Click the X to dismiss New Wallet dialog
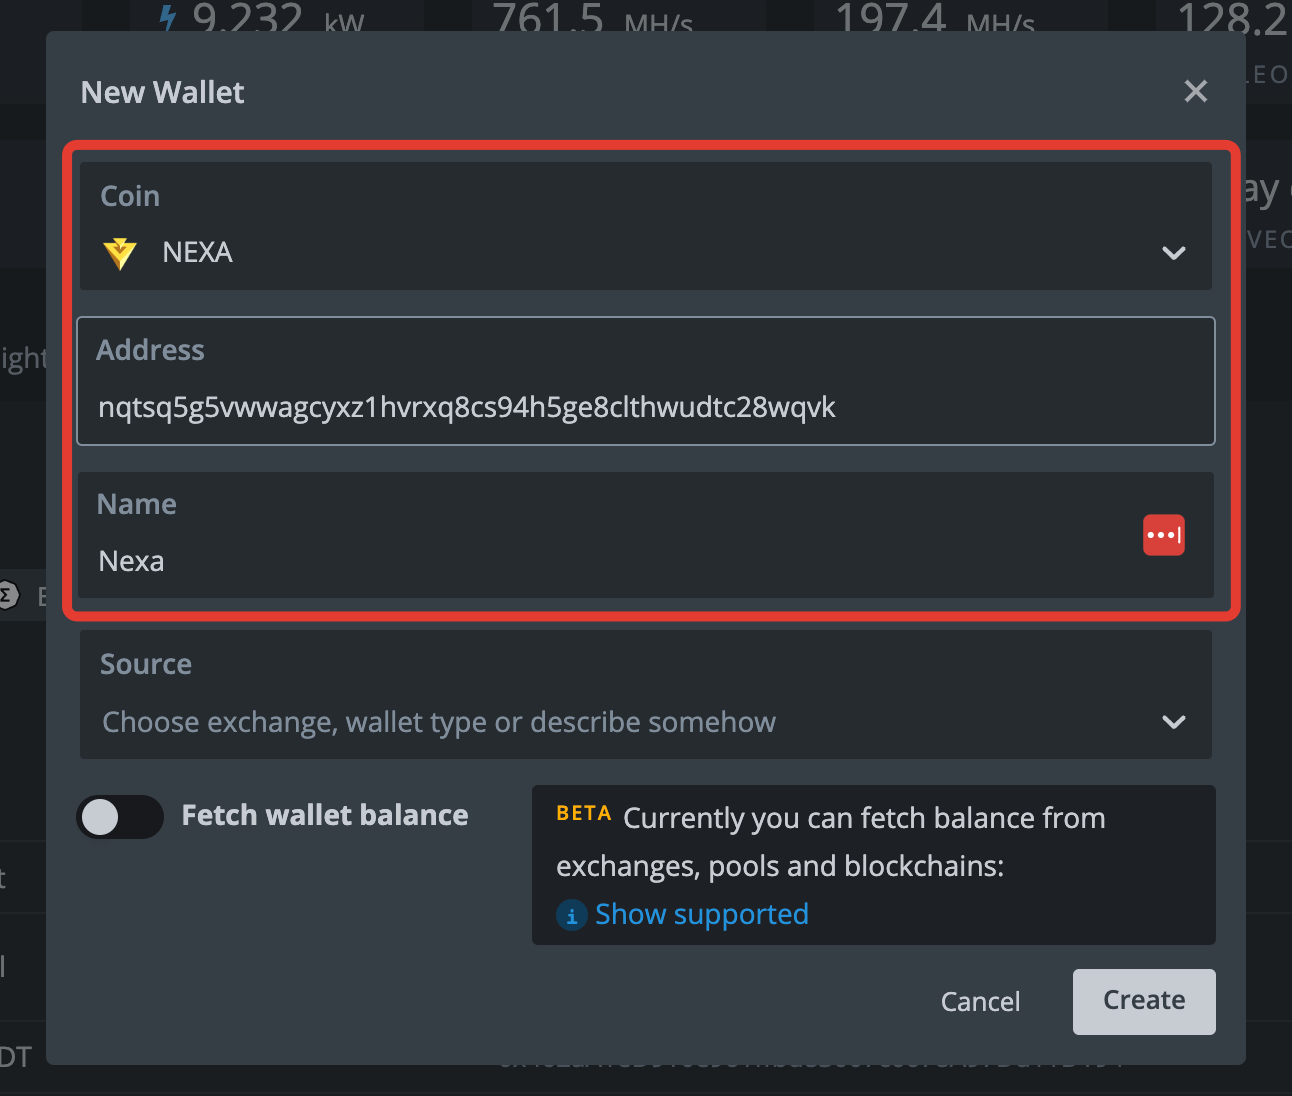Screen dimensions: 1292x1096 click(x=1195, y=91)
